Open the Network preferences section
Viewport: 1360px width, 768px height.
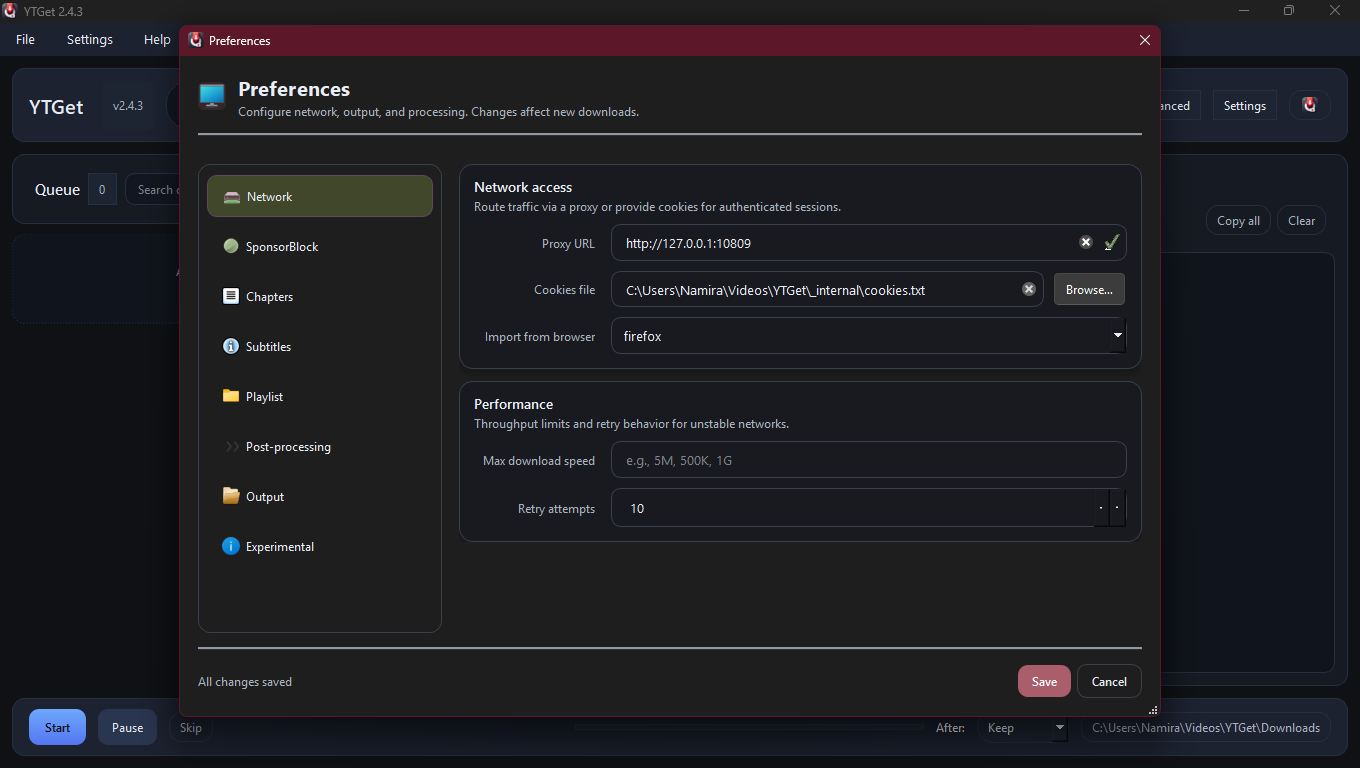coord(320,196)
